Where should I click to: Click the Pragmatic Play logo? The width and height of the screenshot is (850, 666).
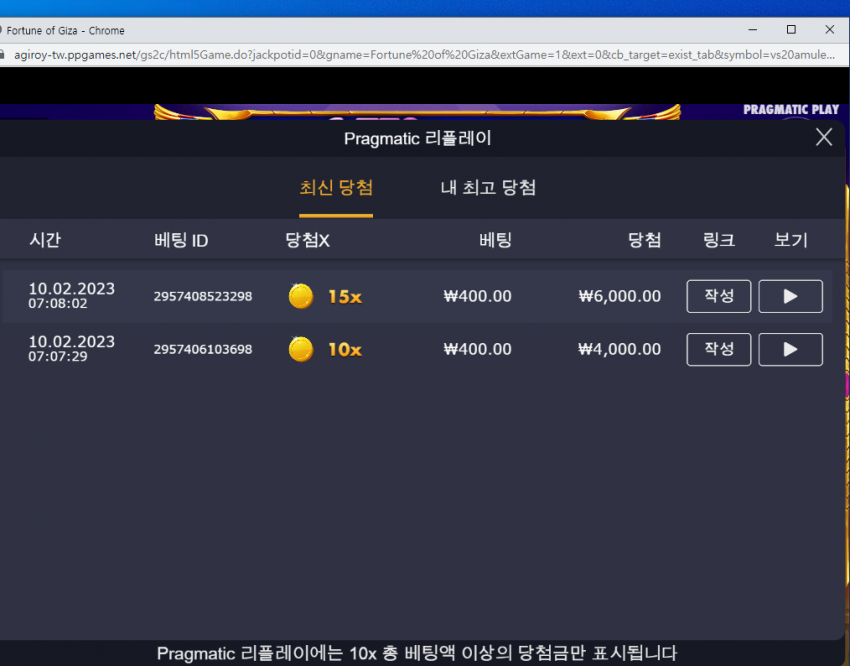(x=791, y=109)
